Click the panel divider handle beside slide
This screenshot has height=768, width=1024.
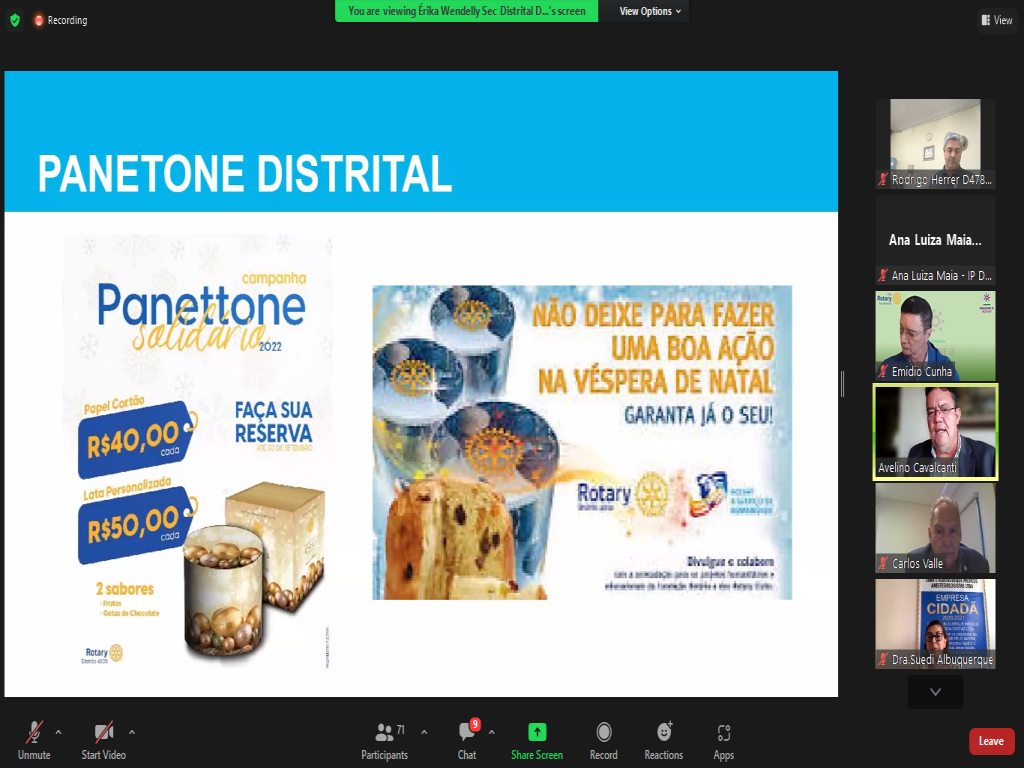click(842, 383)
